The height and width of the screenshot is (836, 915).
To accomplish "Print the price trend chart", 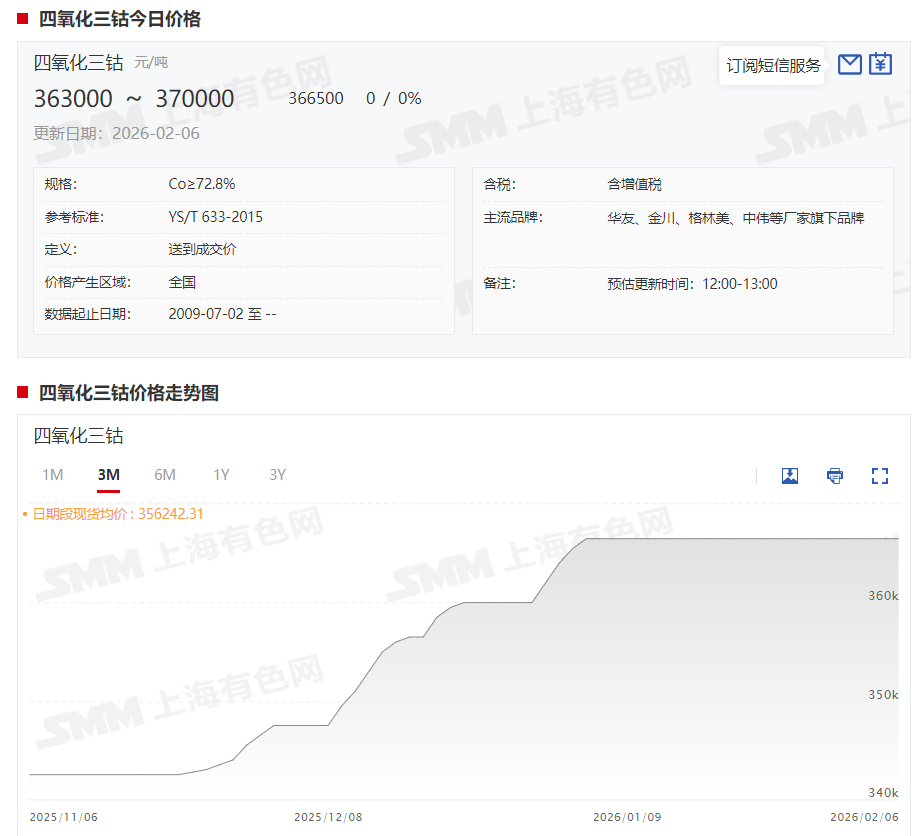I will (x=835, y=476).
